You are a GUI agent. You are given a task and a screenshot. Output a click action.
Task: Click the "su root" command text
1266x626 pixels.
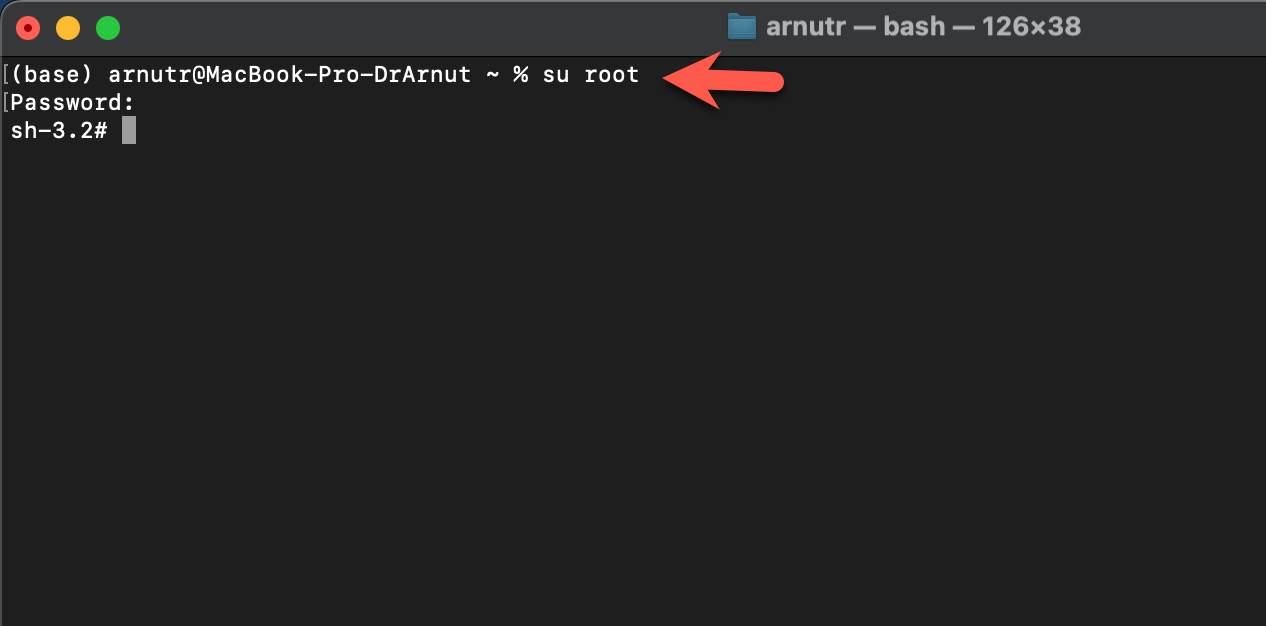click(x=590, y=75)
